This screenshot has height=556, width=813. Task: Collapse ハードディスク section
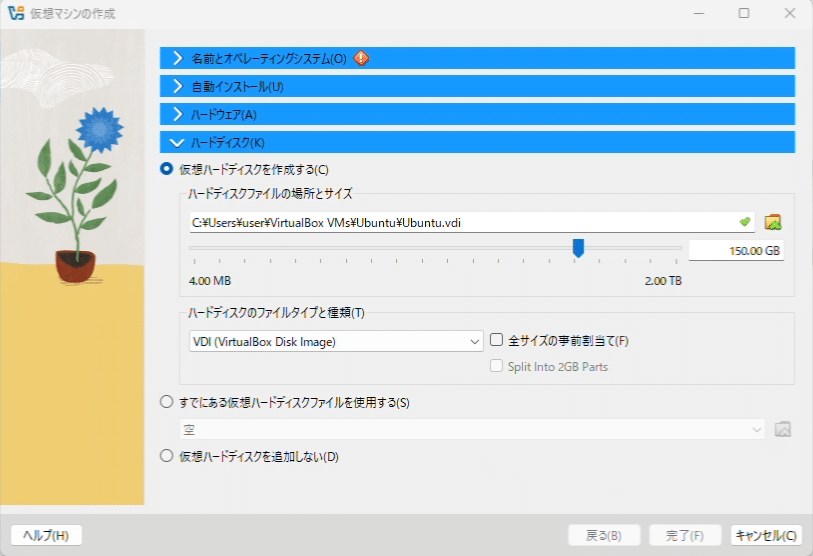coord(477,142)
